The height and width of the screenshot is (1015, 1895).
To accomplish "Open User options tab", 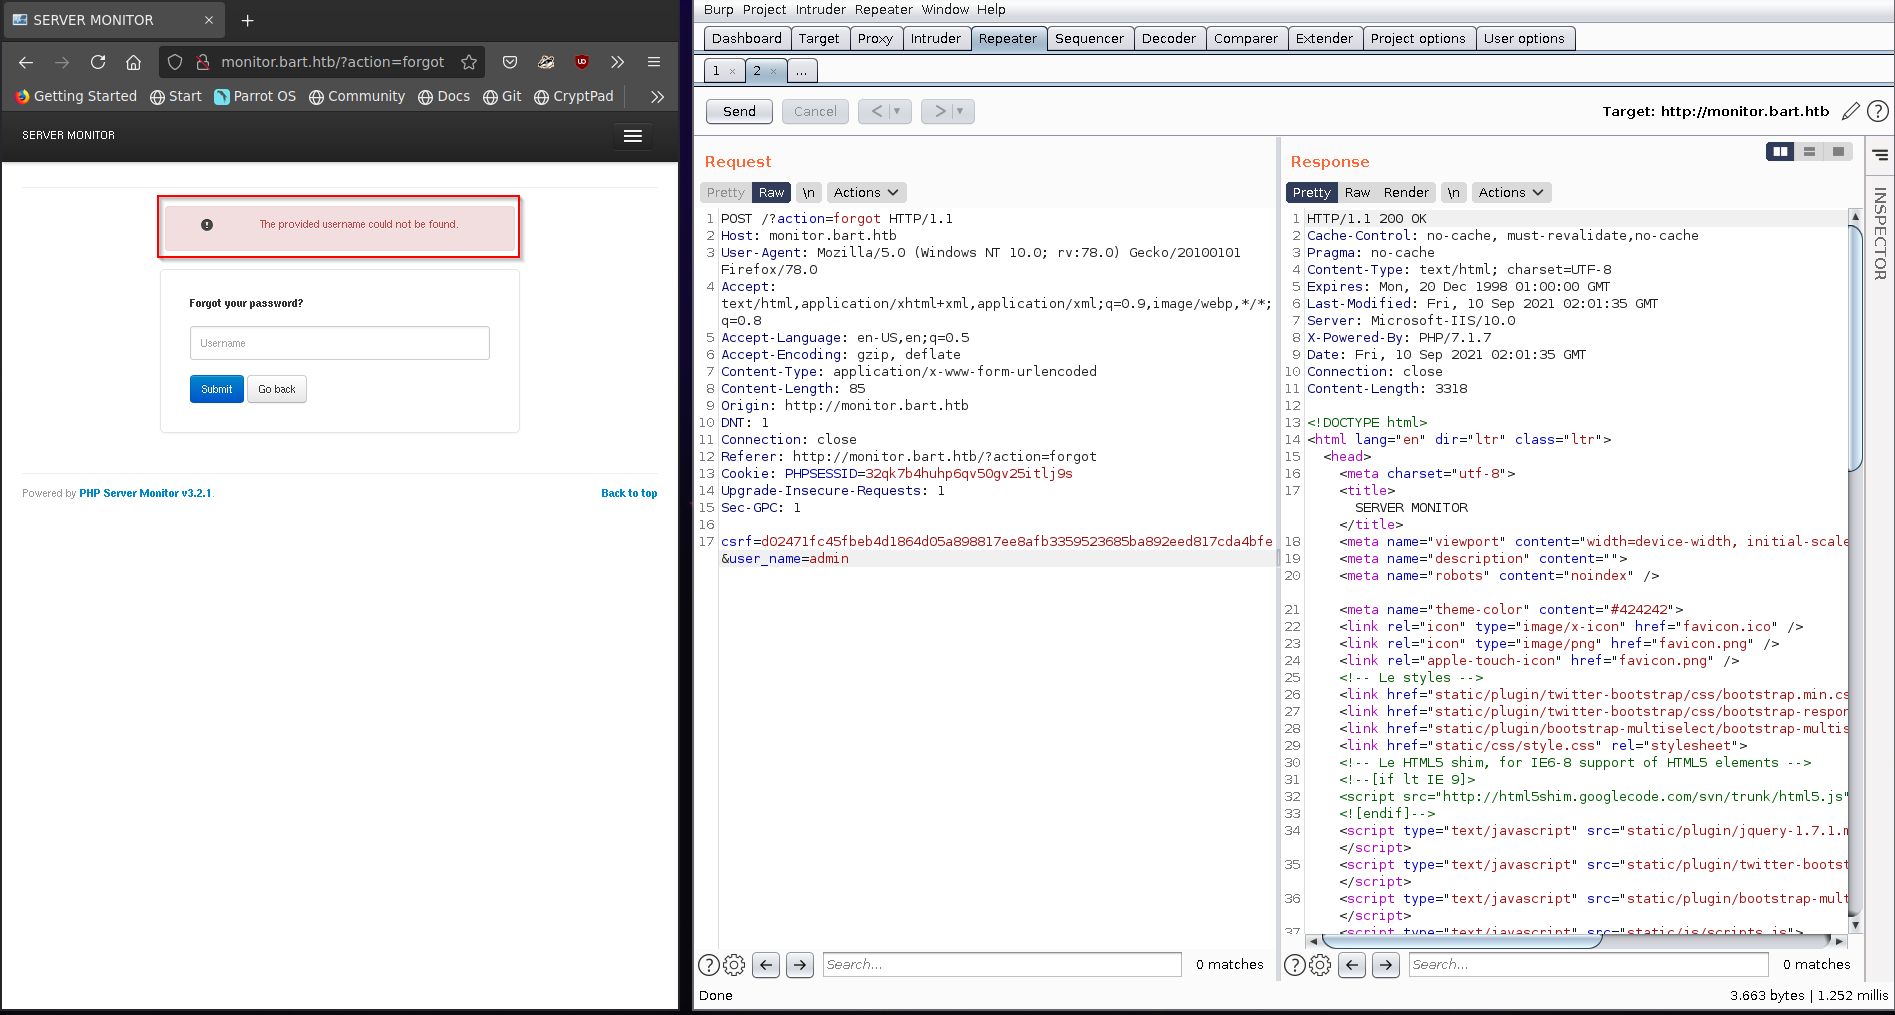I will tap(1524, 38).
